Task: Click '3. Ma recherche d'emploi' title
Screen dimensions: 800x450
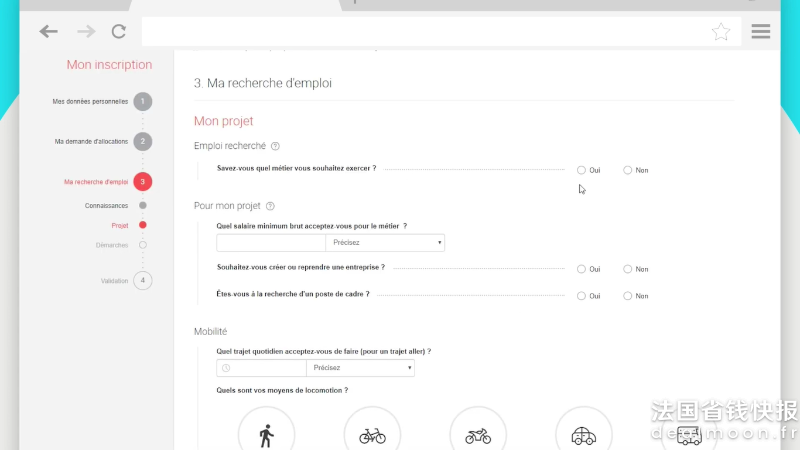Action: pyautogui.click(x=263, y=83)
